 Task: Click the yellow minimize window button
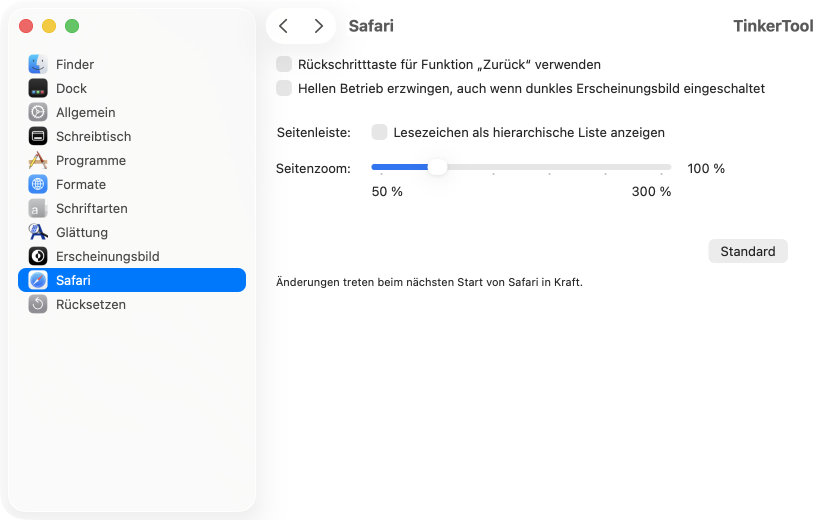click(49, 26)
